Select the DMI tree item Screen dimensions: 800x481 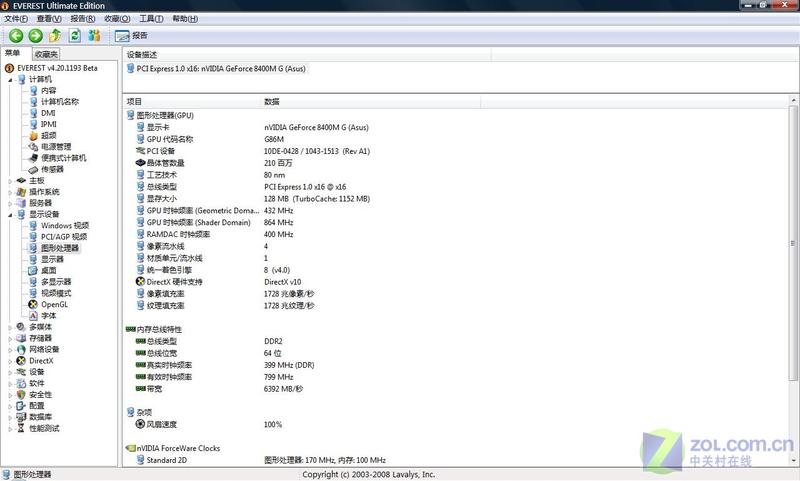[48, 113]
